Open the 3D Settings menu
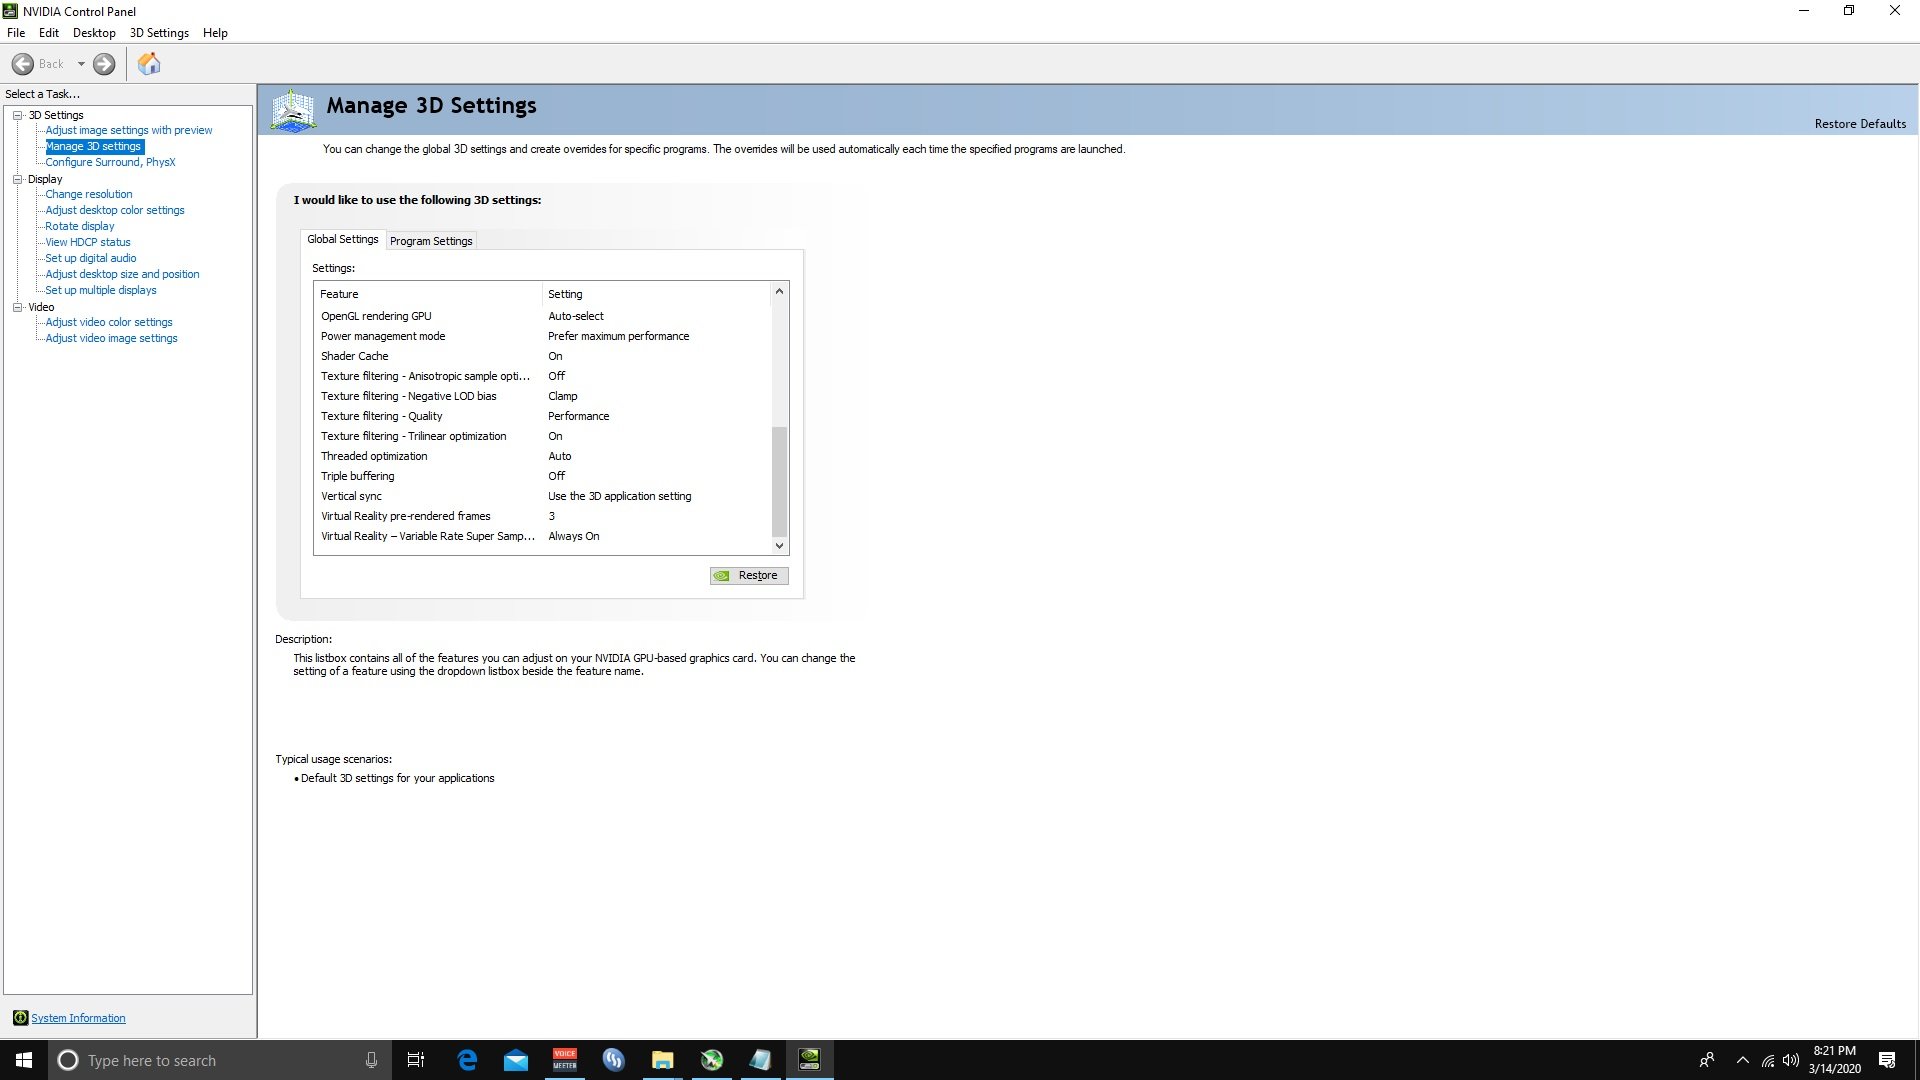The width and height of the screenshot is (1920, 1080). click(x=159, y=33)
